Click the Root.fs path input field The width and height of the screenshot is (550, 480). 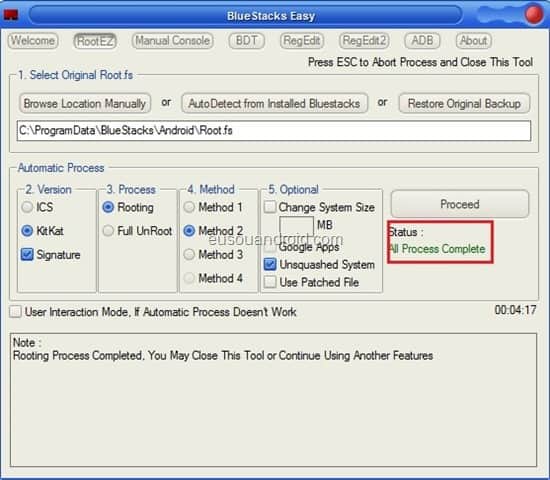274,131
